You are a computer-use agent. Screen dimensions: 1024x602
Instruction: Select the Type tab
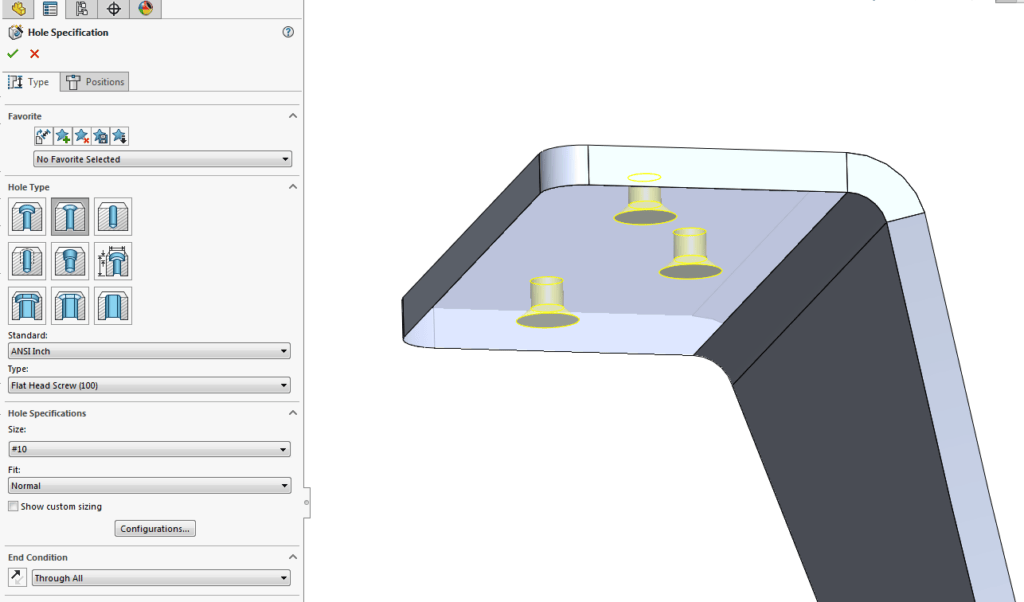tap(31, 81)
